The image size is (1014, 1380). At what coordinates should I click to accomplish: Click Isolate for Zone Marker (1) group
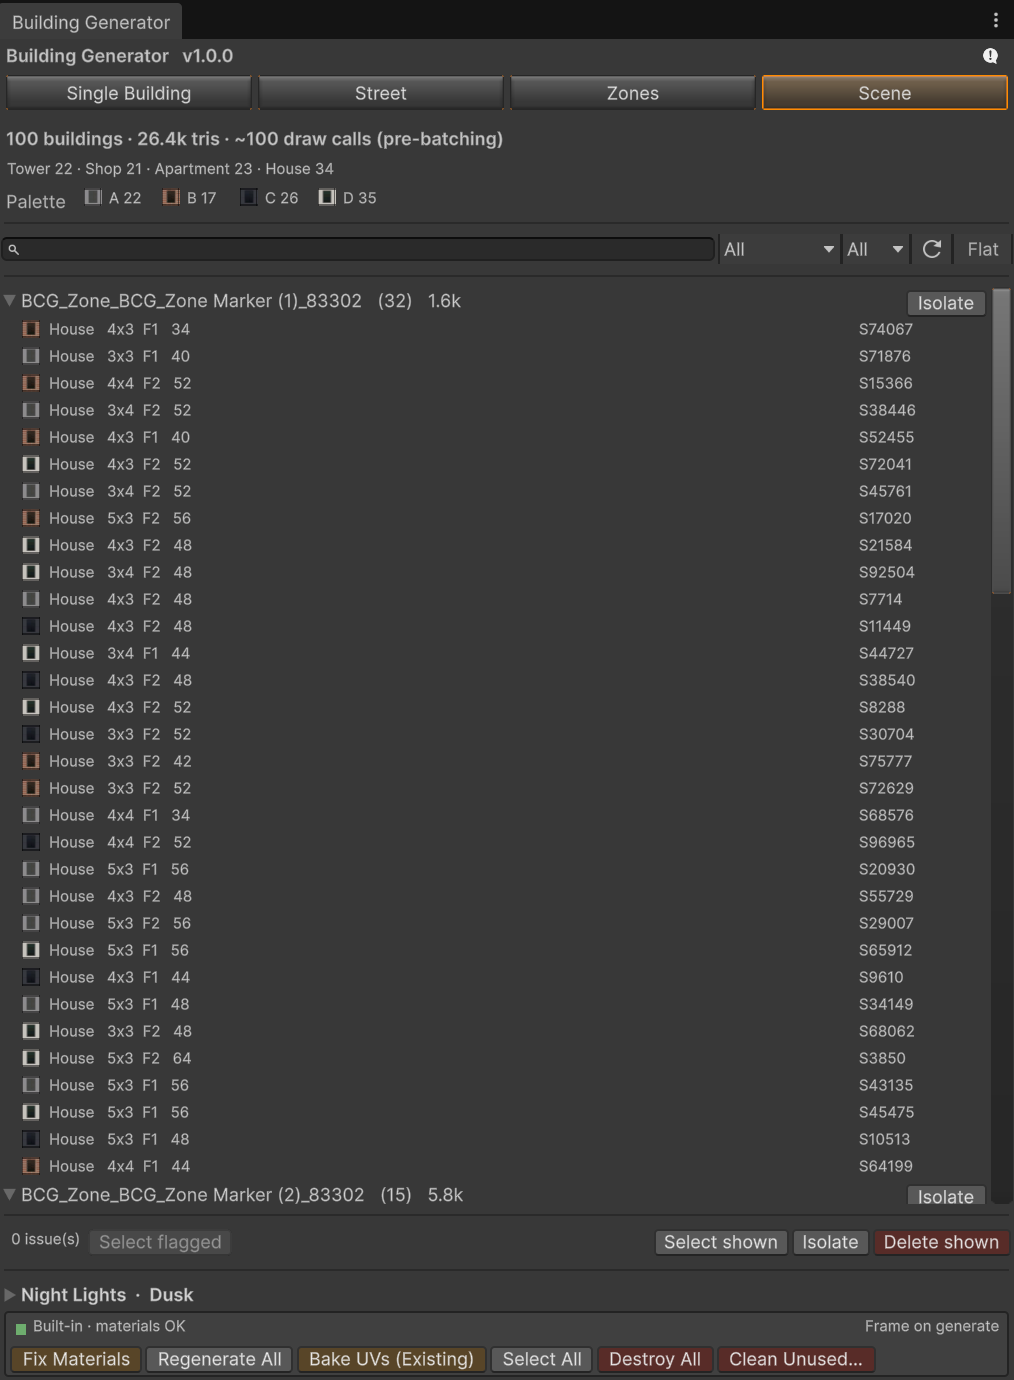tap(946, 303)
